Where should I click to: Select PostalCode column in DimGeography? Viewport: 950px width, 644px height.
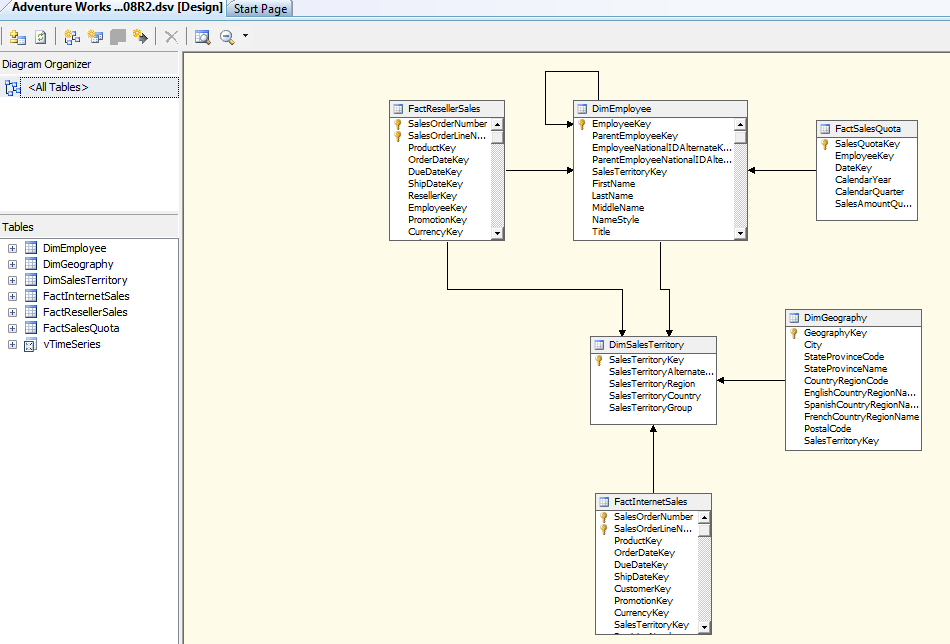coord(827,429)
